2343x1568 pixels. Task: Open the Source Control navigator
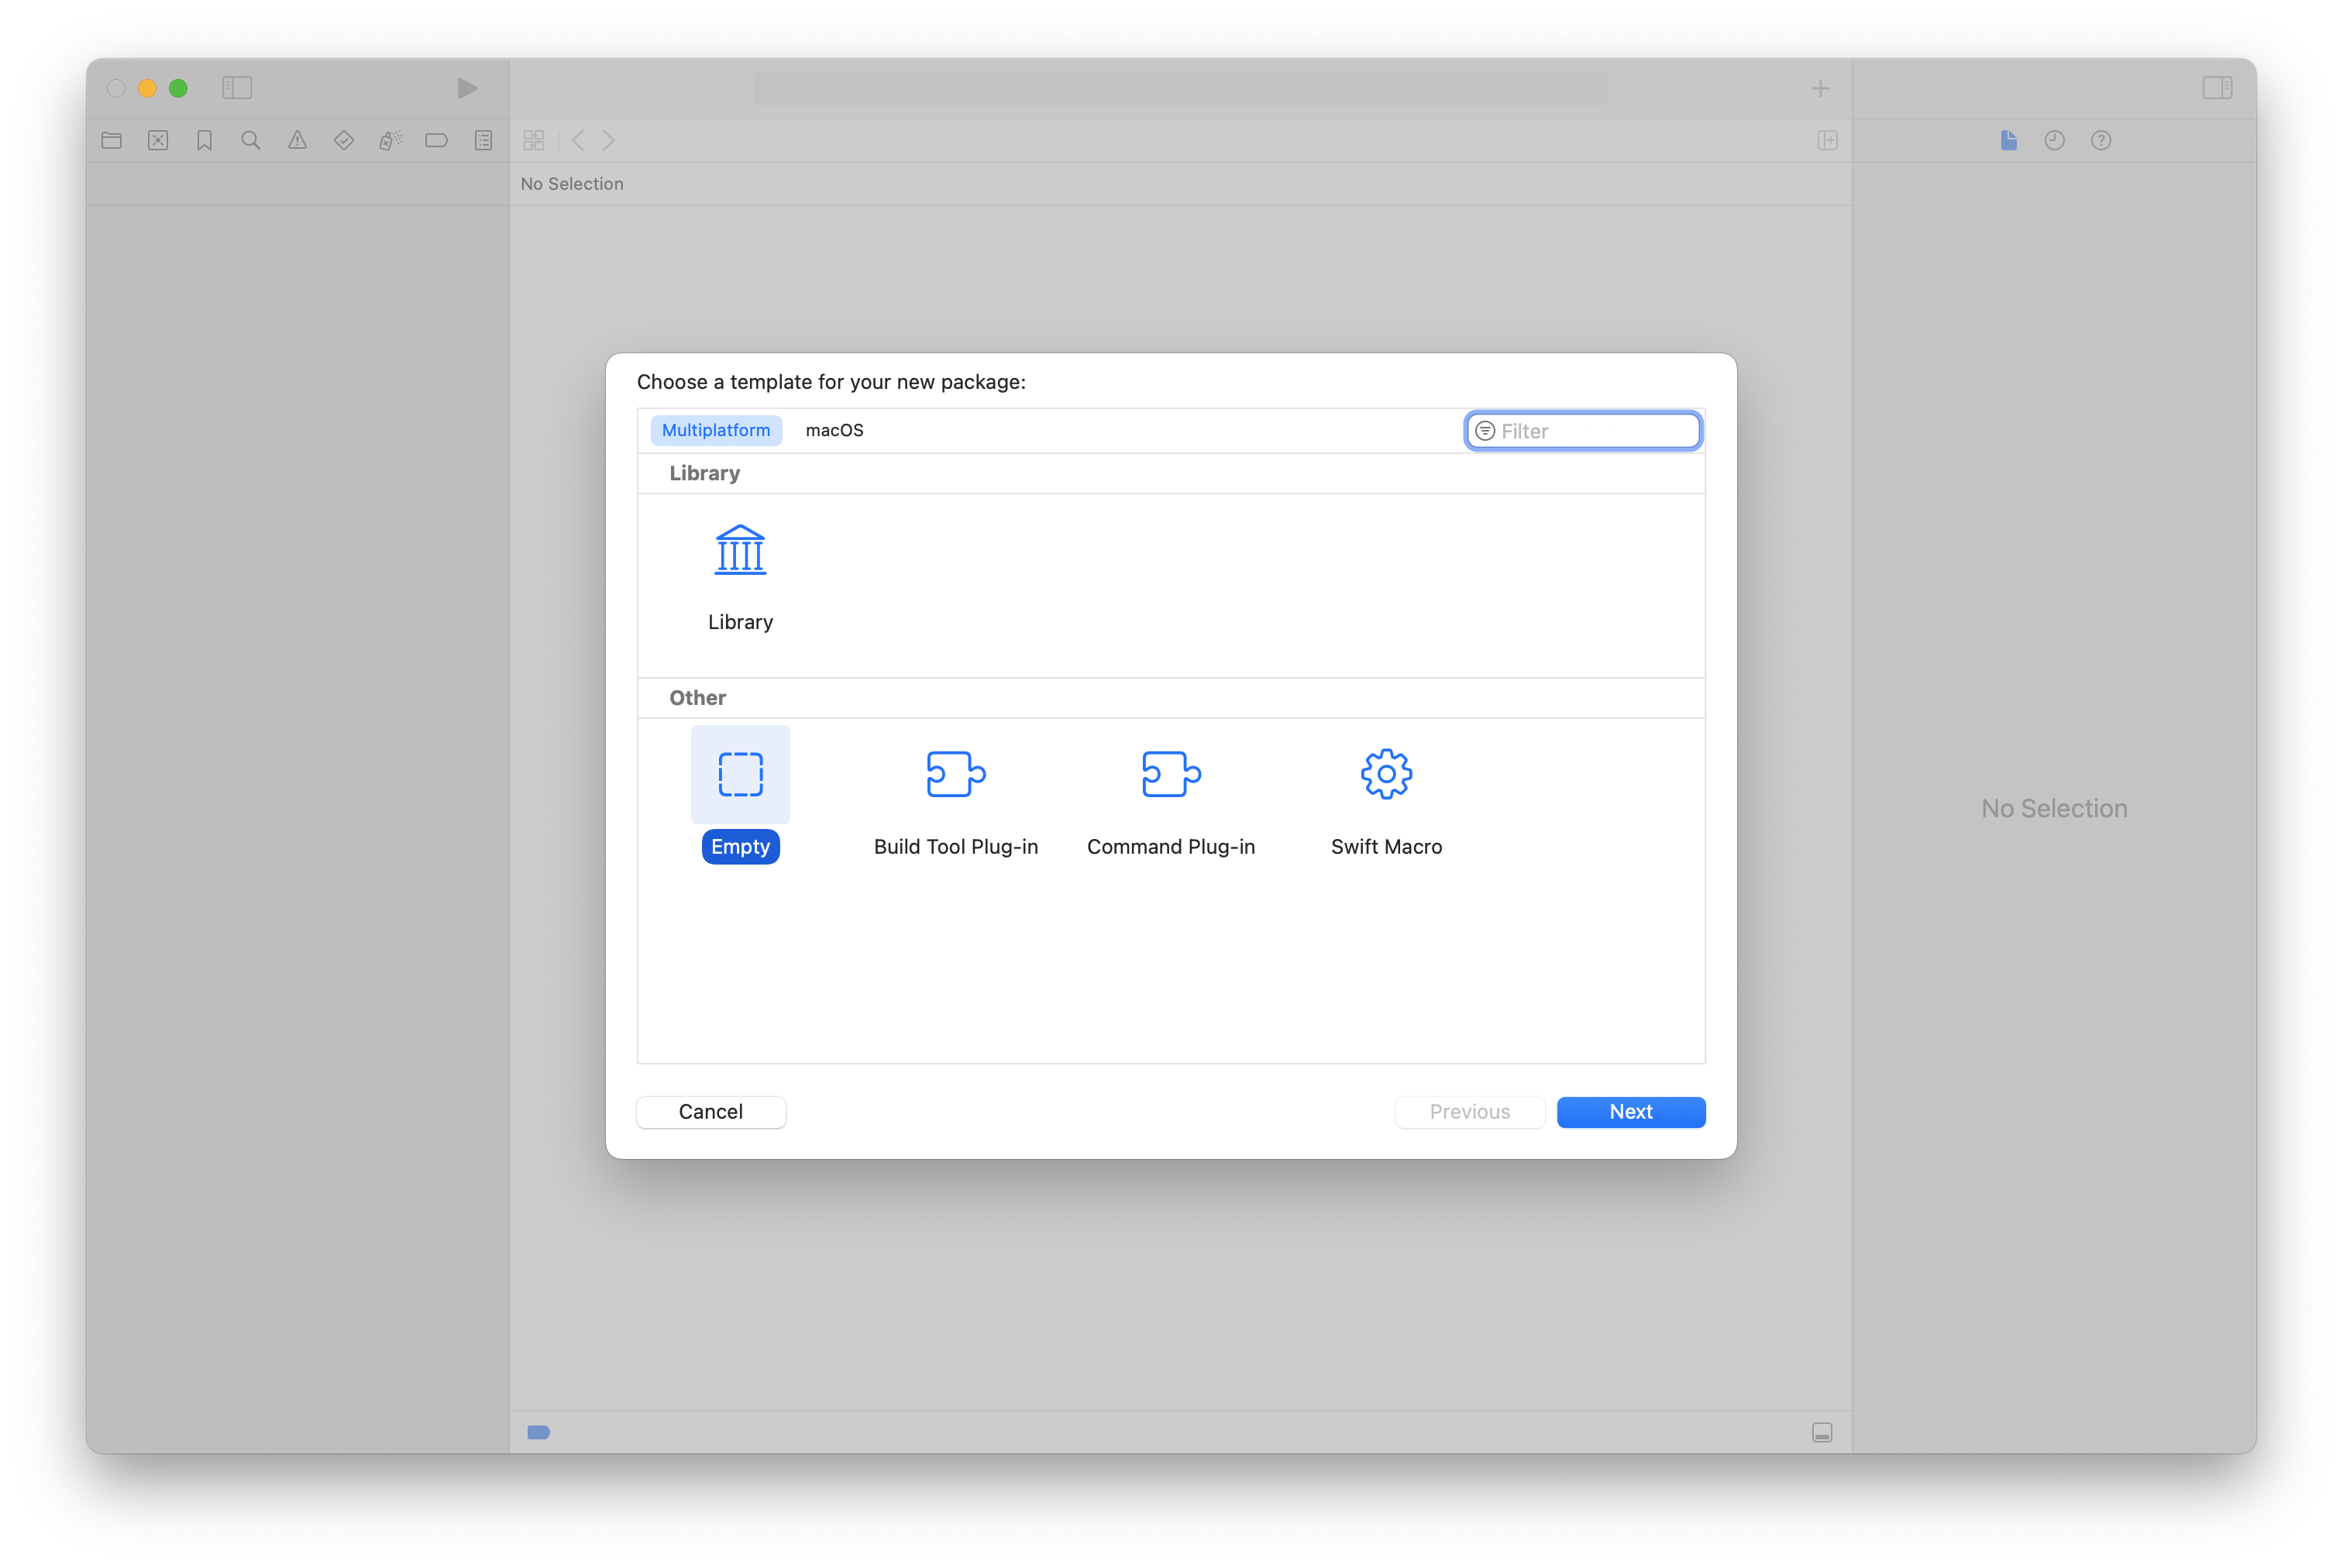pos(158,140)
